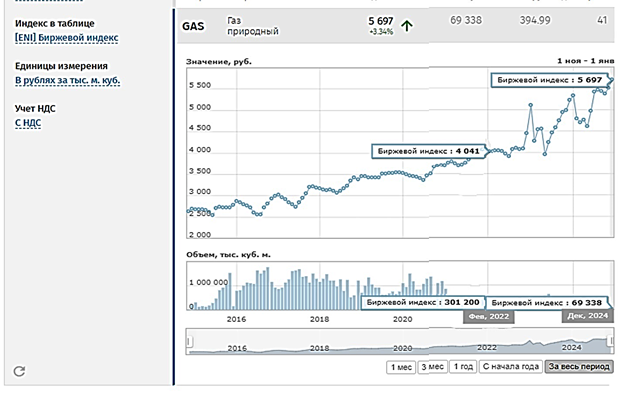Choose the За весь период range
The image size is (624, 402).
579,367
